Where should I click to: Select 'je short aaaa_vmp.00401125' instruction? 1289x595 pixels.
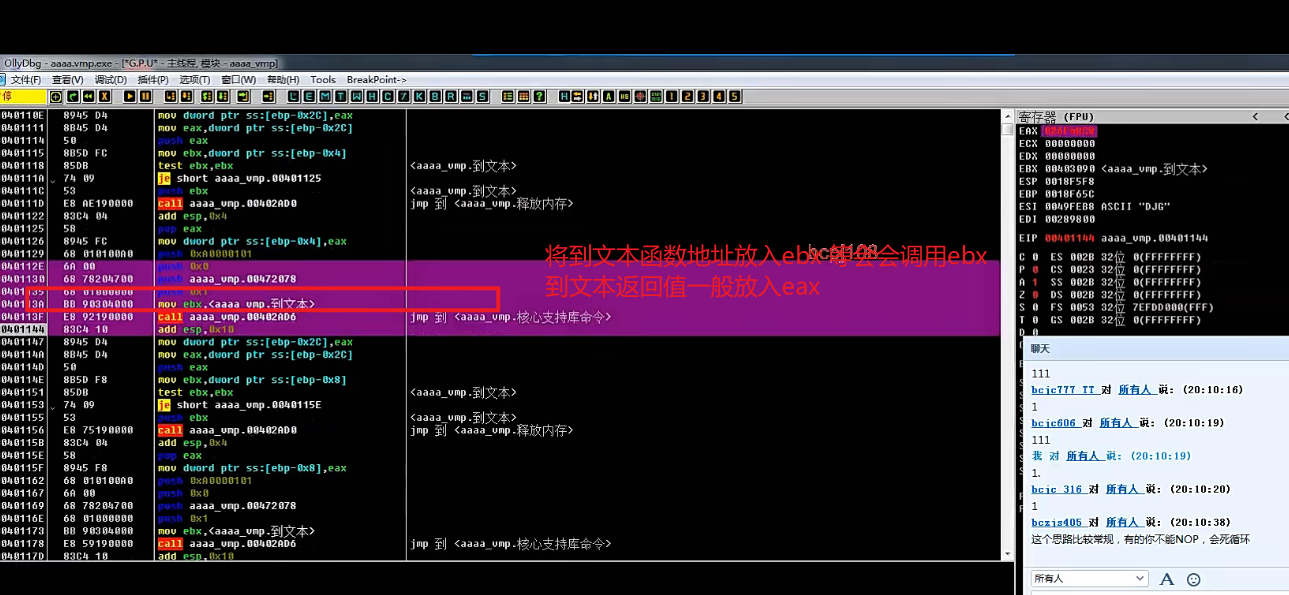[239, 178]
